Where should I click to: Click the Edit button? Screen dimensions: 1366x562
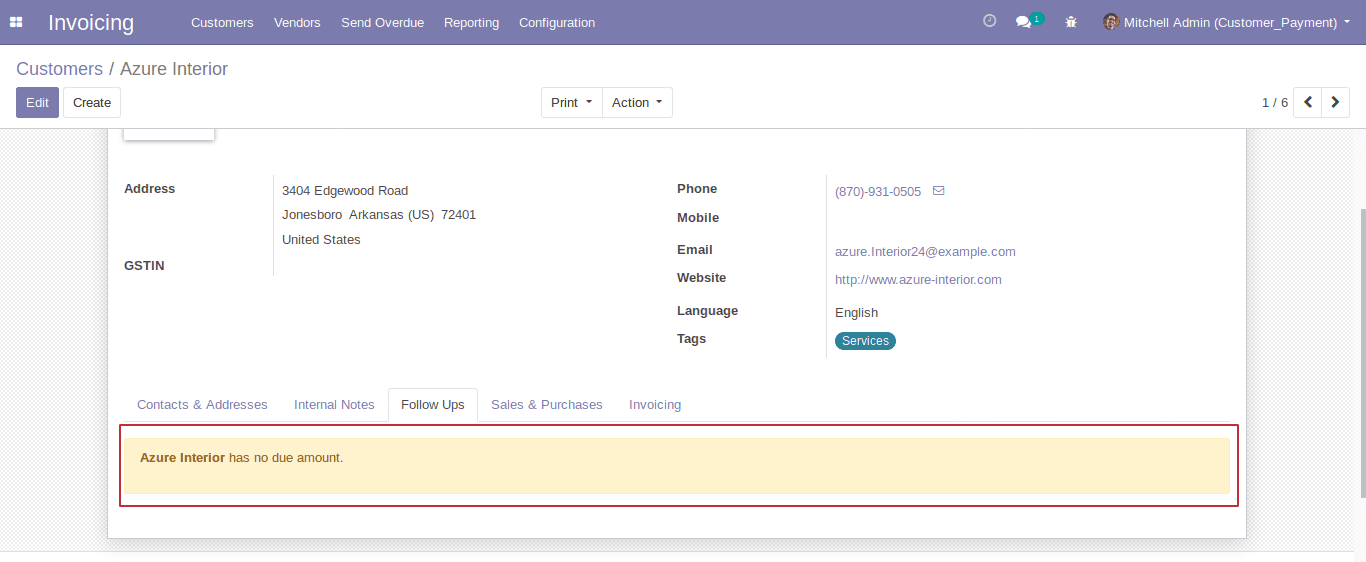click(x=37, y=102)
